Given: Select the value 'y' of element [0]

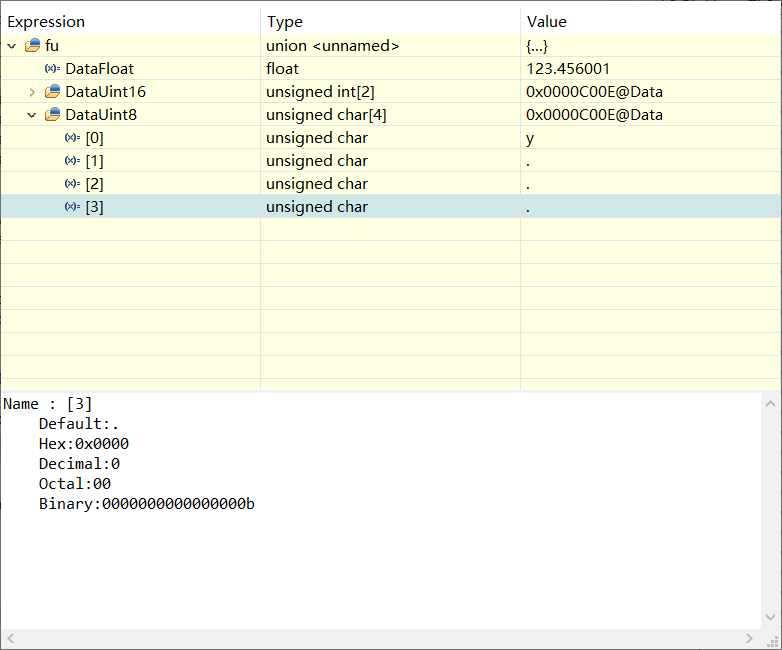Looking at the screenshot, I should coord(530,138).
